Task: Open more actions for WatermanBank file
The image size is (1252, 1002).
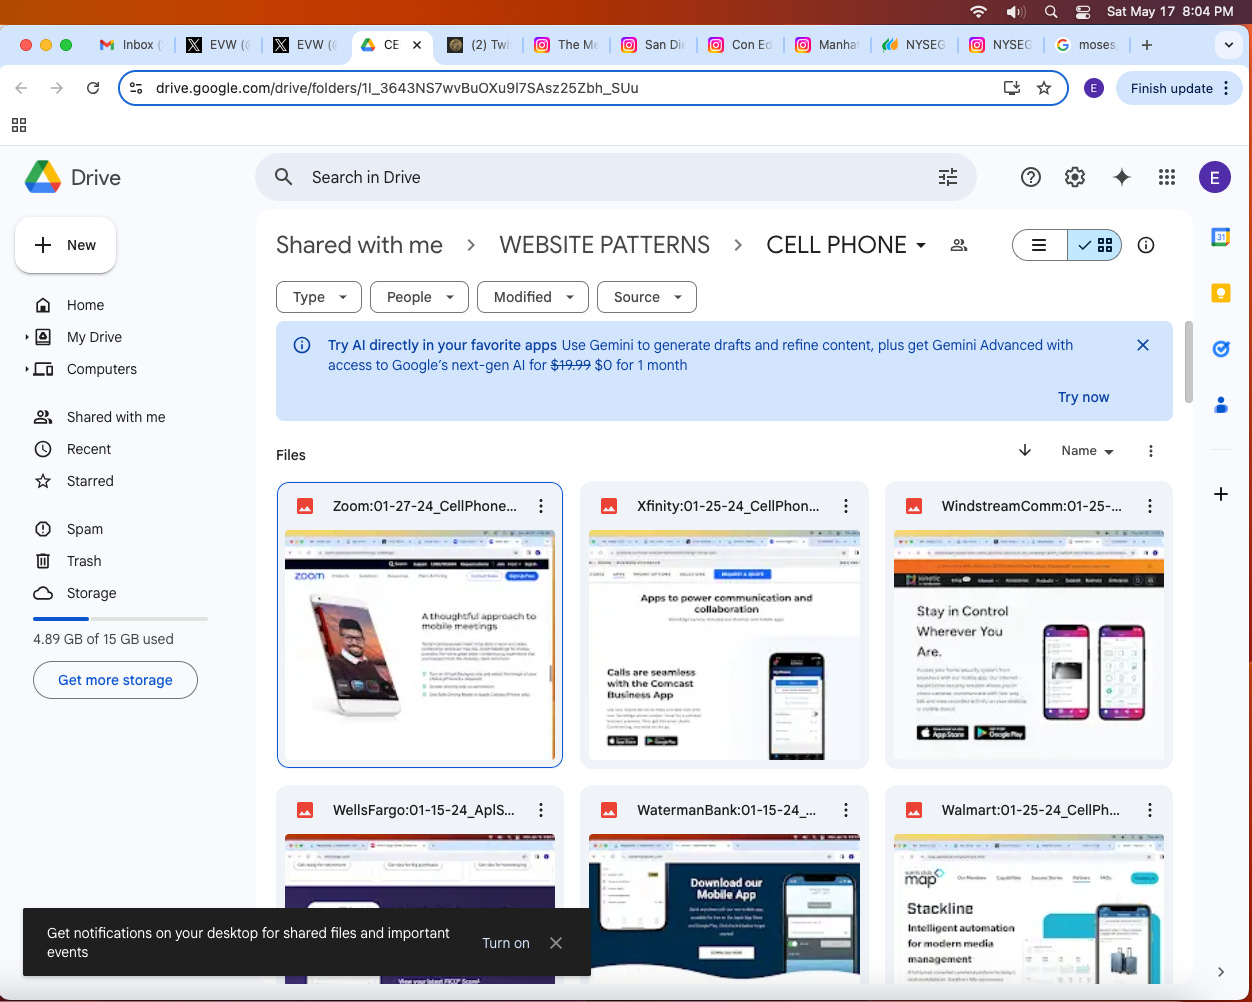Action: coord(846,810)
